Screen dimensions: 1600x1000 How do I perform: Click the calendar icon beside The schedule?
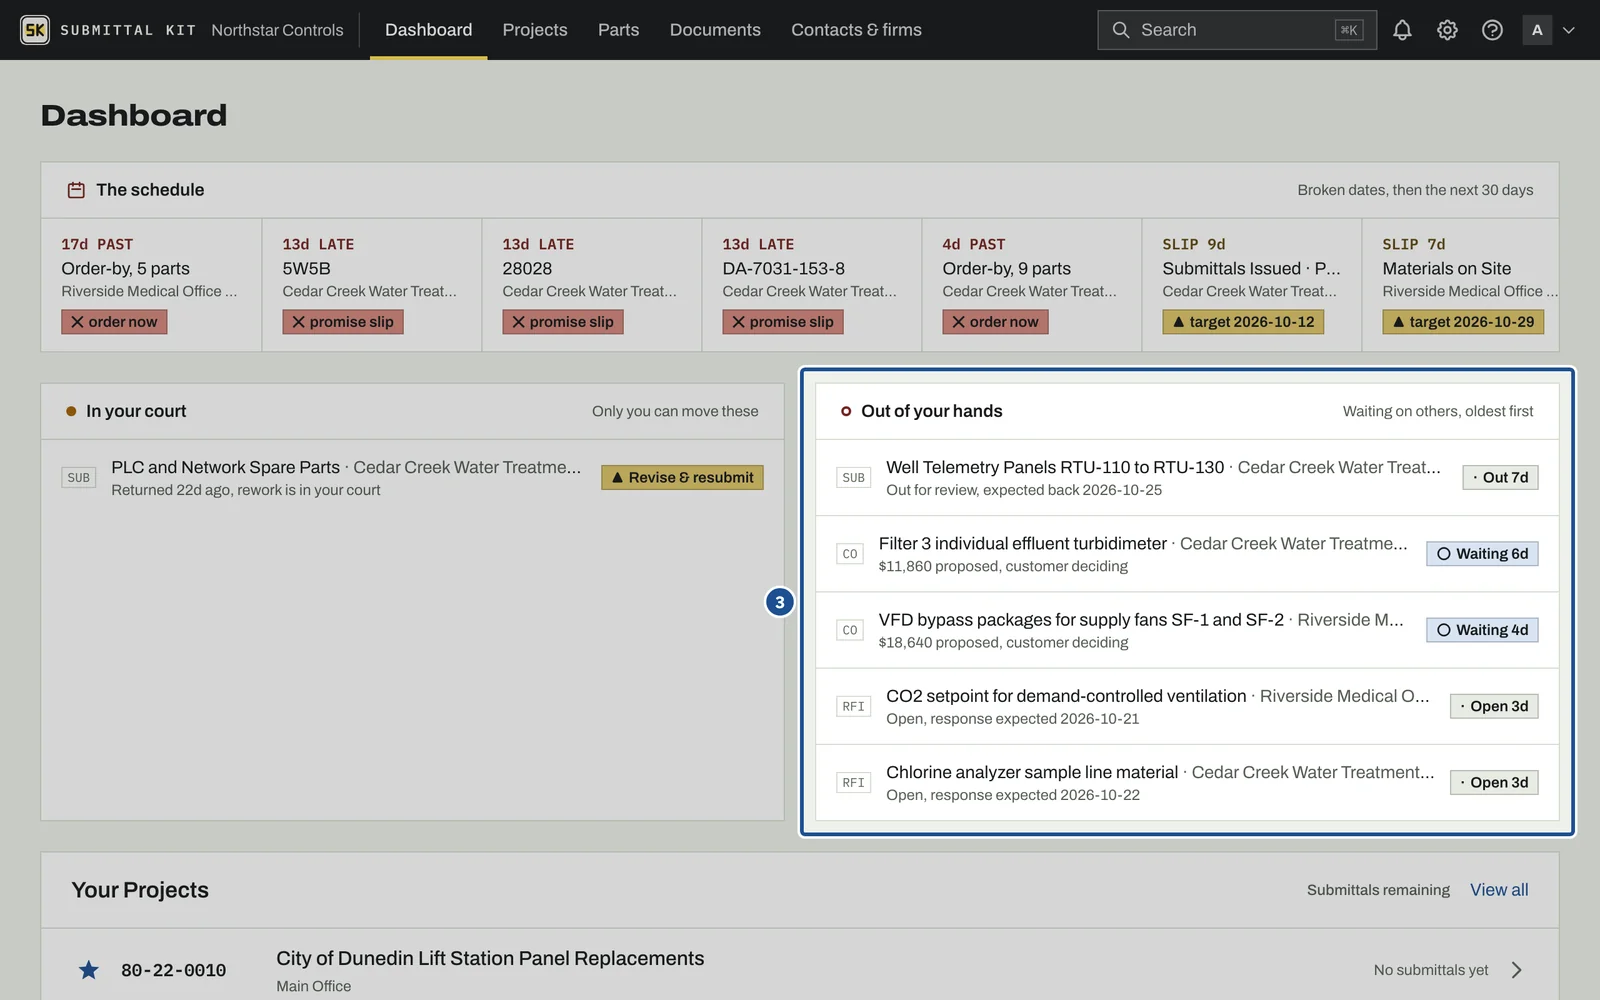point(76,190)
